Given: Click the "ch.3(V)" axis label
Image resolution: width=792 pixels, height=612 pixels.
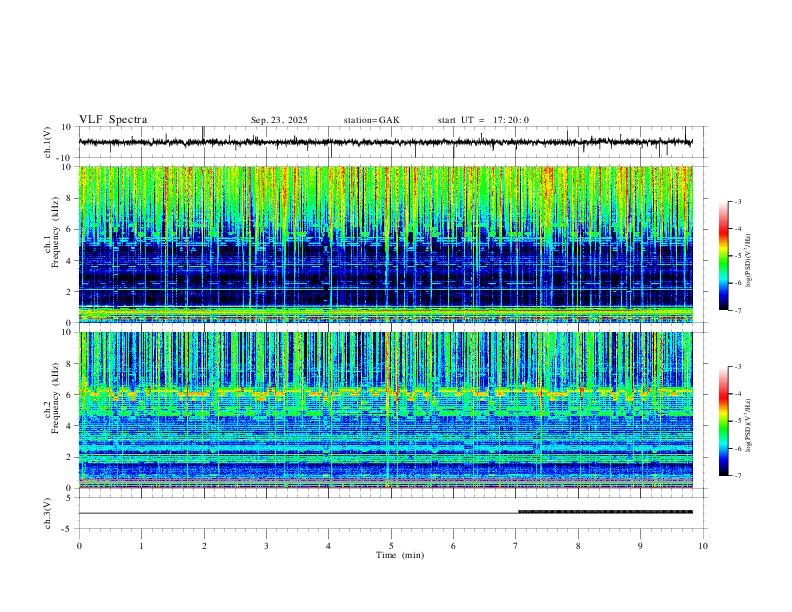Looking at the screenshot, I should click(48, 513).
